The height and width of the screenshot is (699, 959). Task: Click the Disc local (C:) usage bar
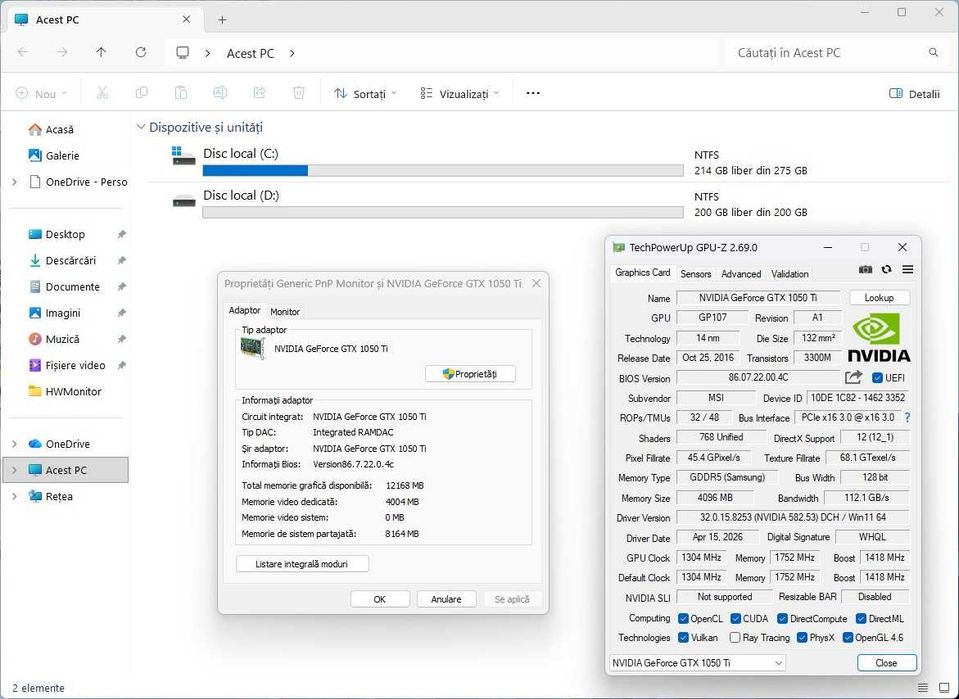pyautogui.click(x=443, y=171)
